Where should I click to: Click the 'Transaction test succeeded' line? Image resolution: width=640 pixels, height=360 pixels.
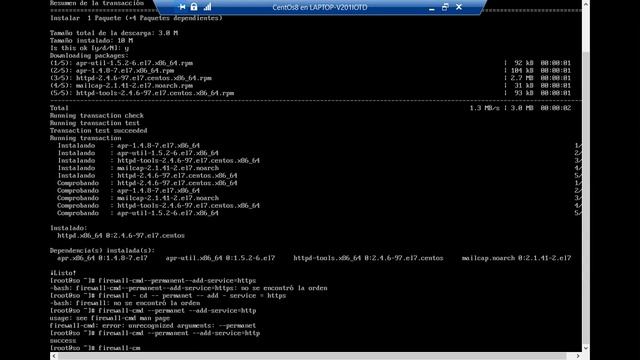pyautogui.click(x=98, y=131)
